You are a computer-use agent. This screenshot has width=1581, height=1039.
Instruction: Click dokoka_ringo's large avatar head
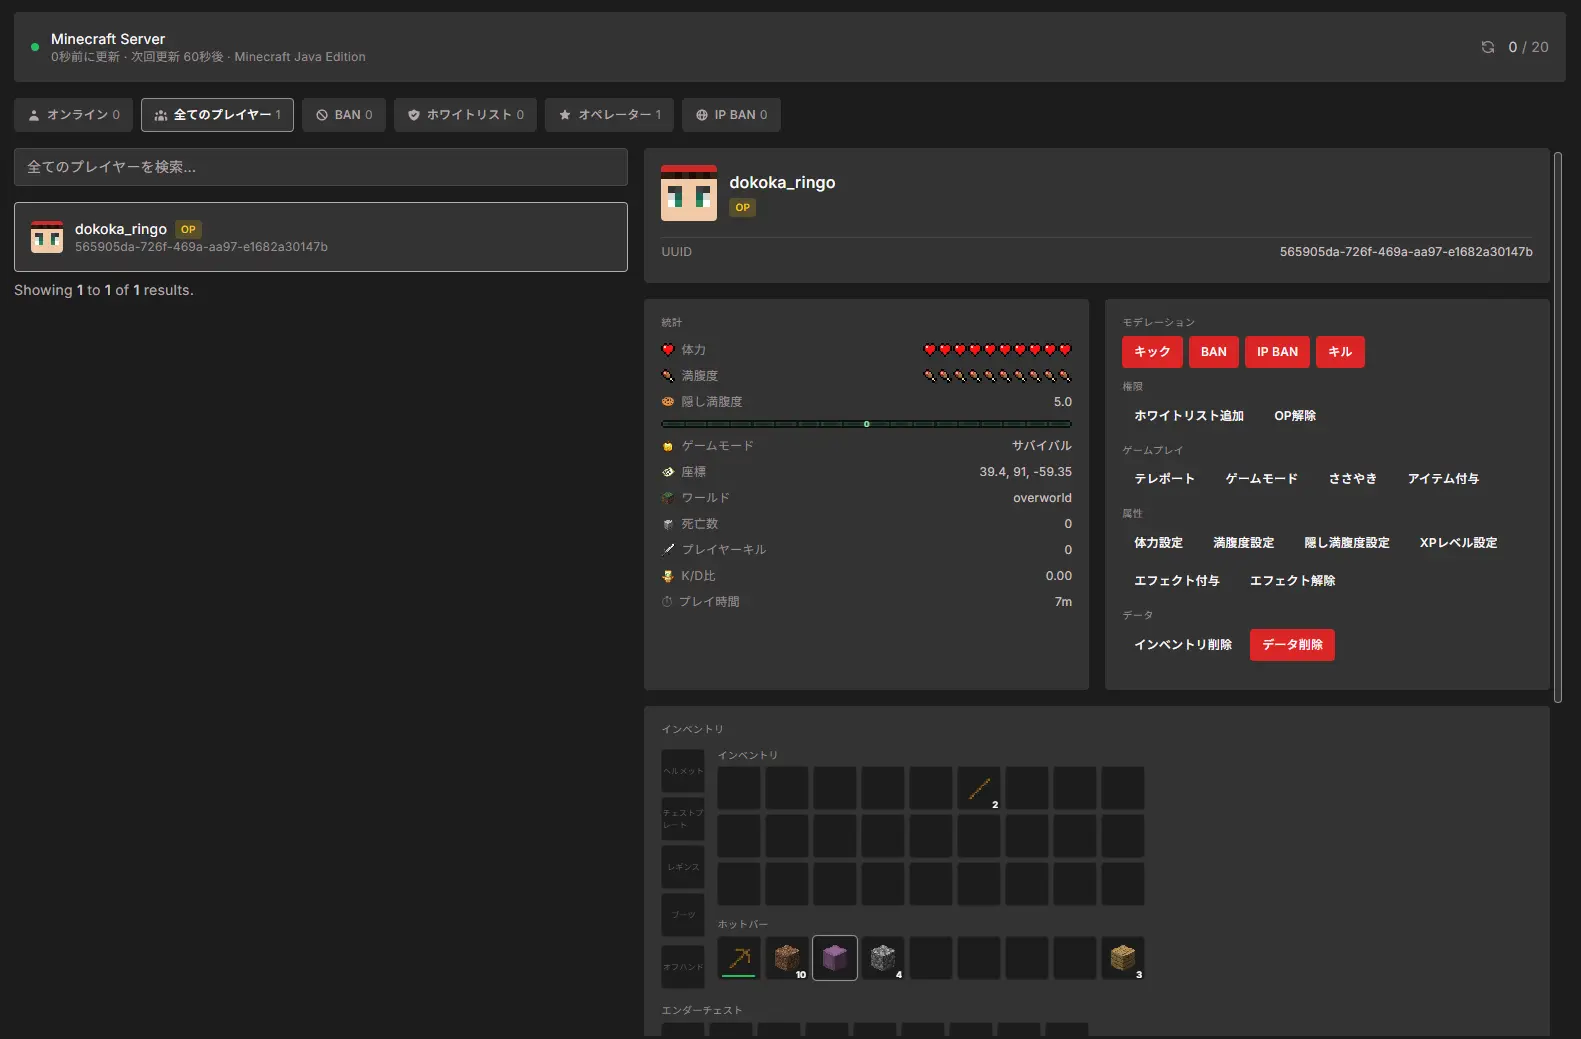pyautogui.click(x=689, y=193)
